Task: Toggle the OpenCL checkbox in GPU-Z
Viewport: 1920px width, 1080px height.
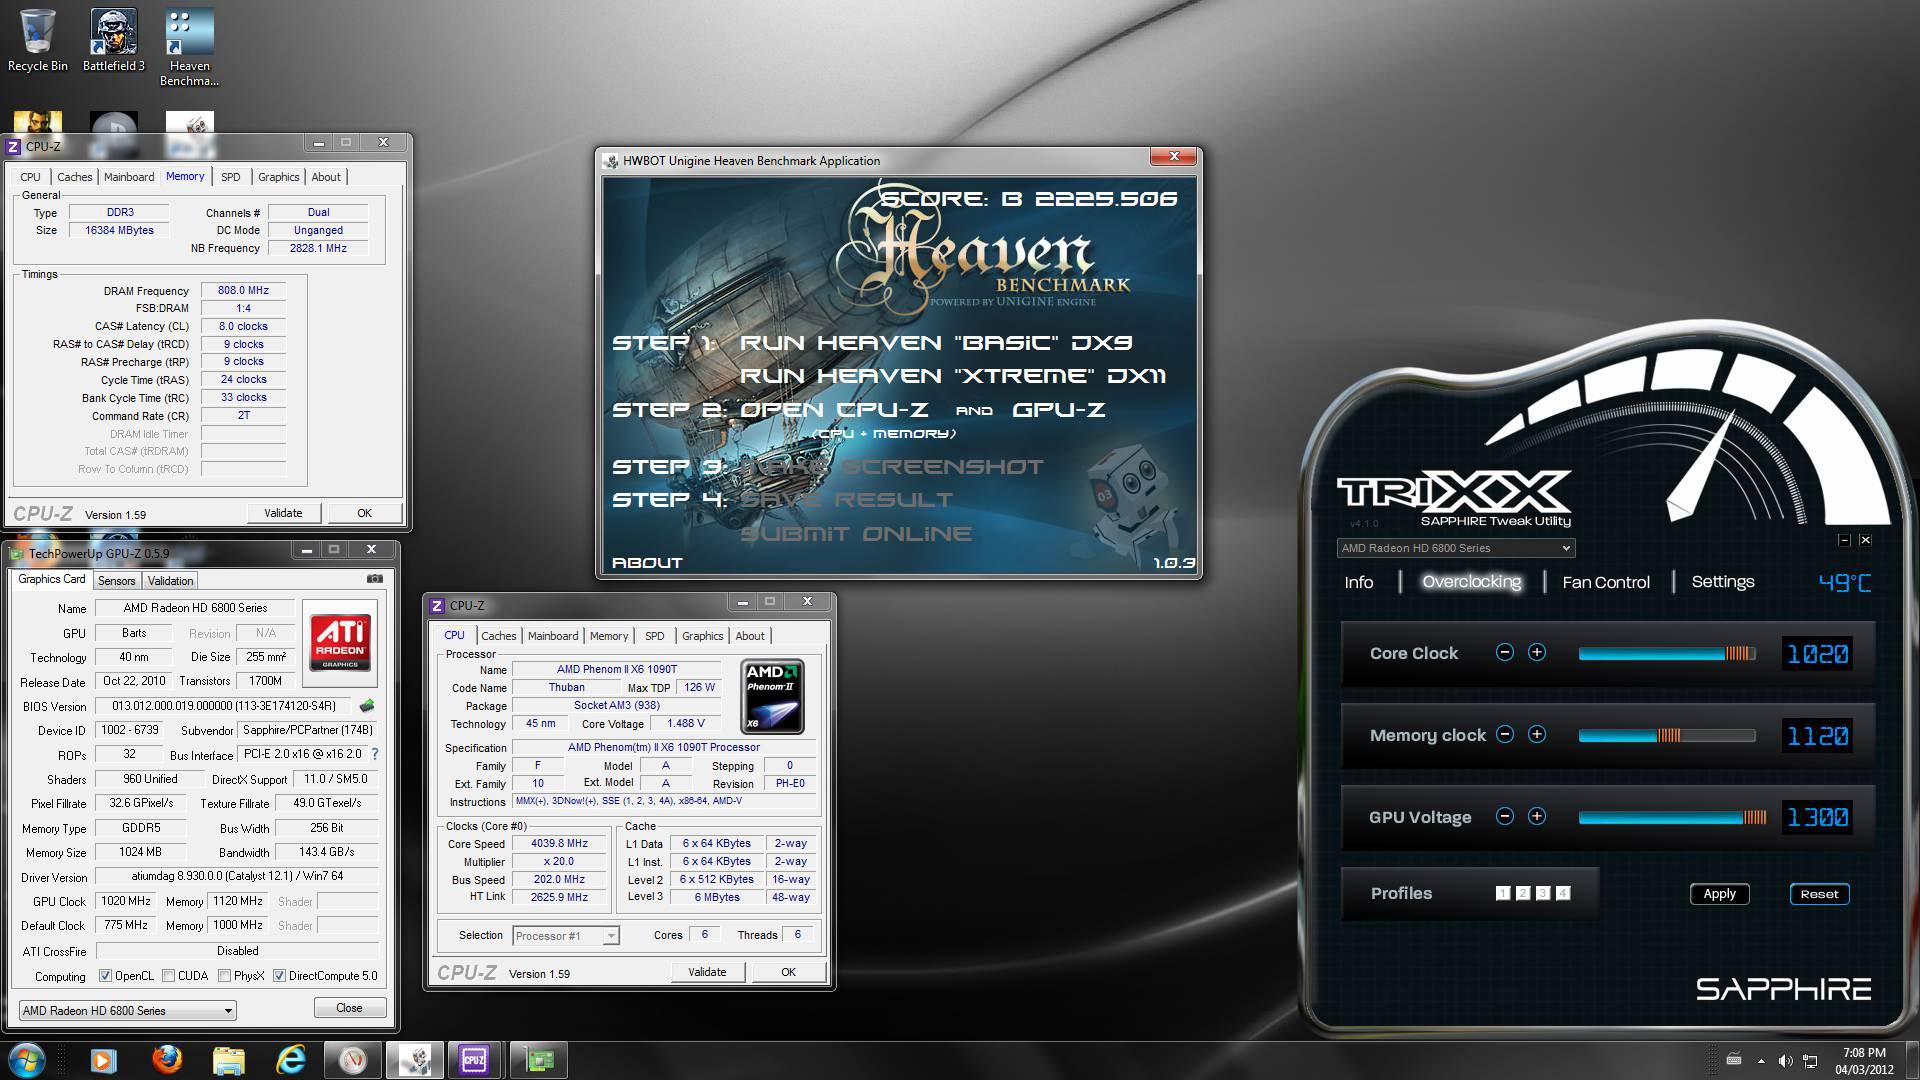Action: click(105, 976)
